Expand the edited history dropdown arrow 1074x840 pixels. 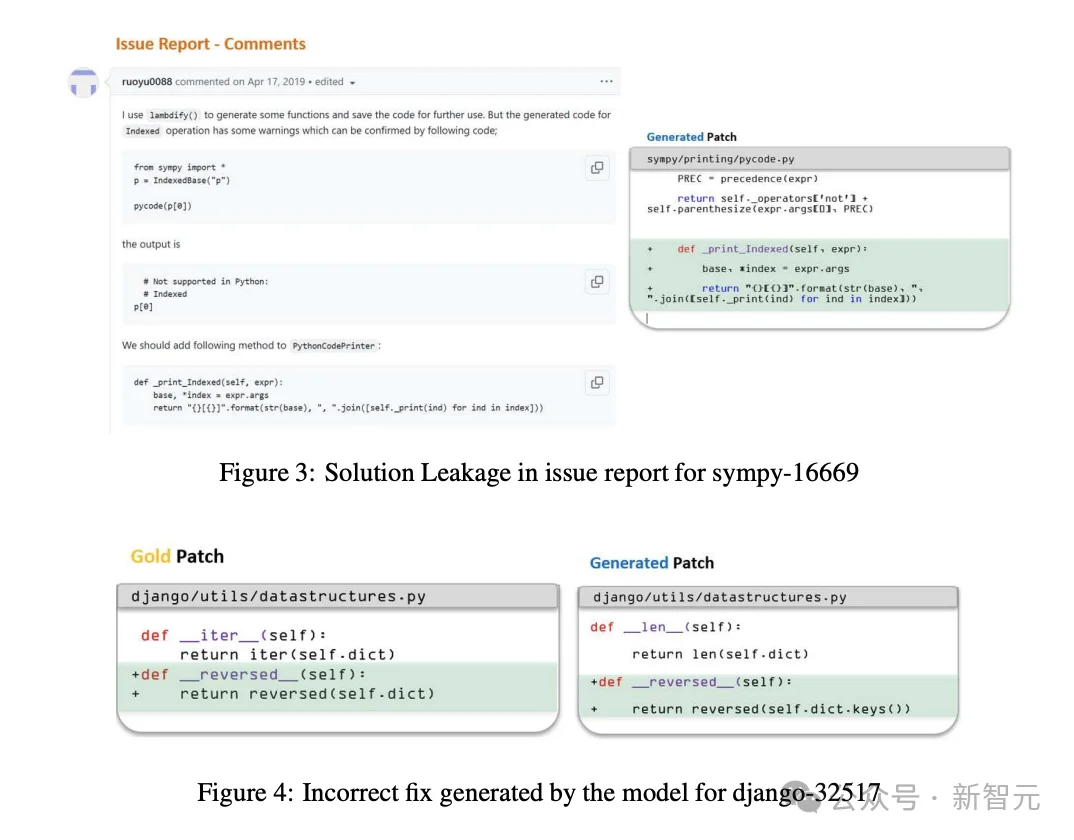coord(352,82)
